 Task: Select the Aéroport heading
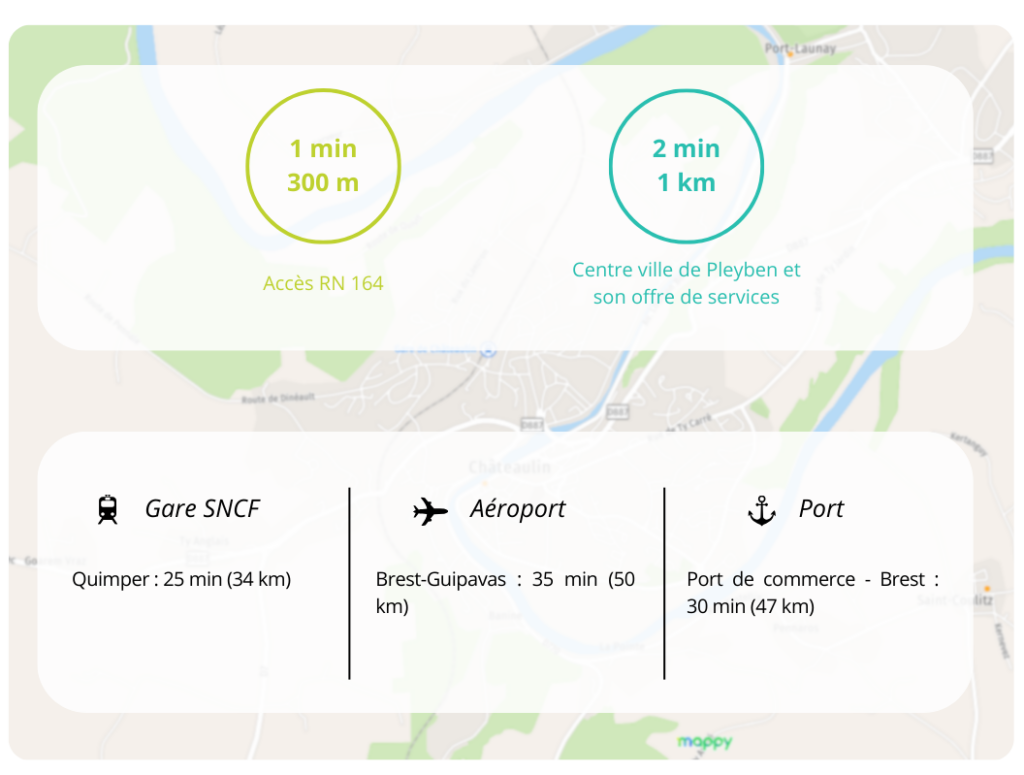point(517,509)
